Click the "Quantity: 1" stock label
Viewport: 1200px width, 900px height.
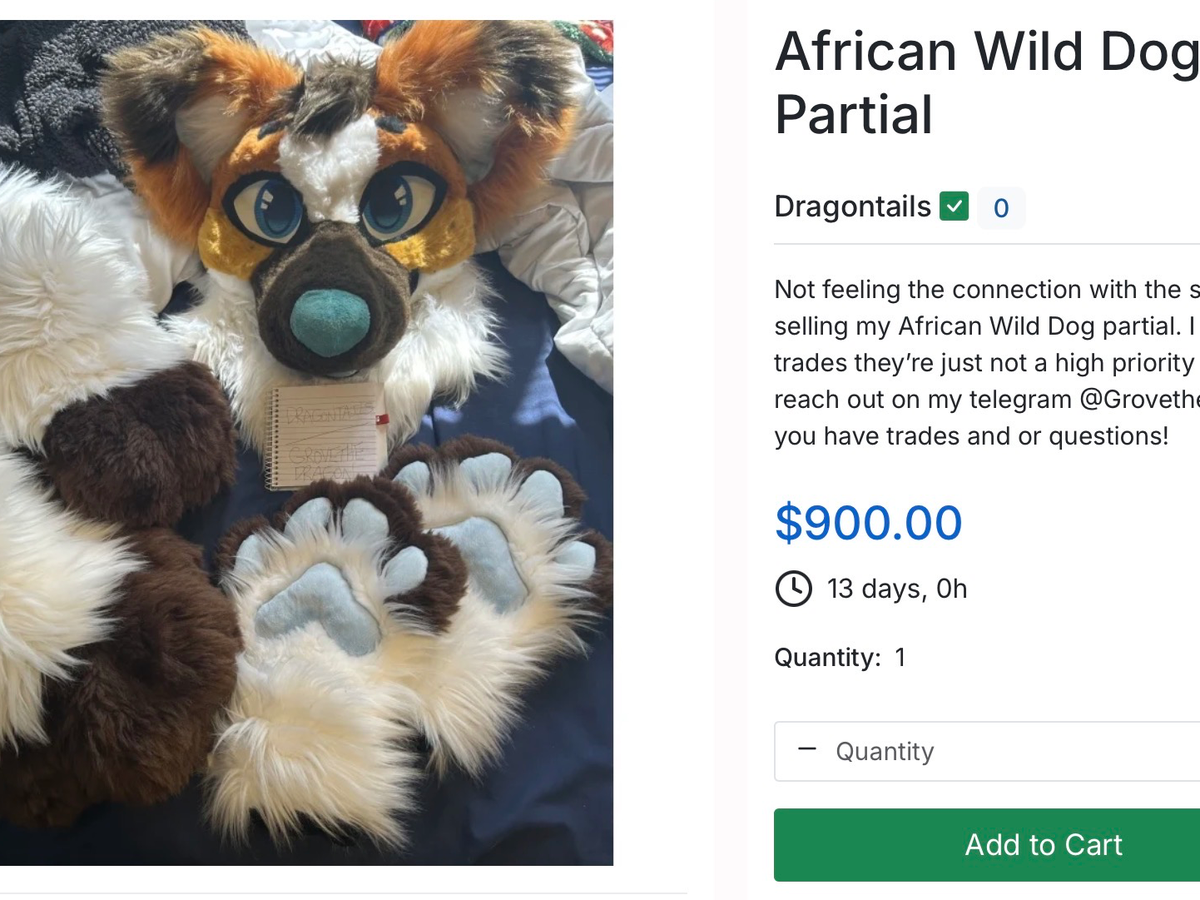[x=840, y=657]
